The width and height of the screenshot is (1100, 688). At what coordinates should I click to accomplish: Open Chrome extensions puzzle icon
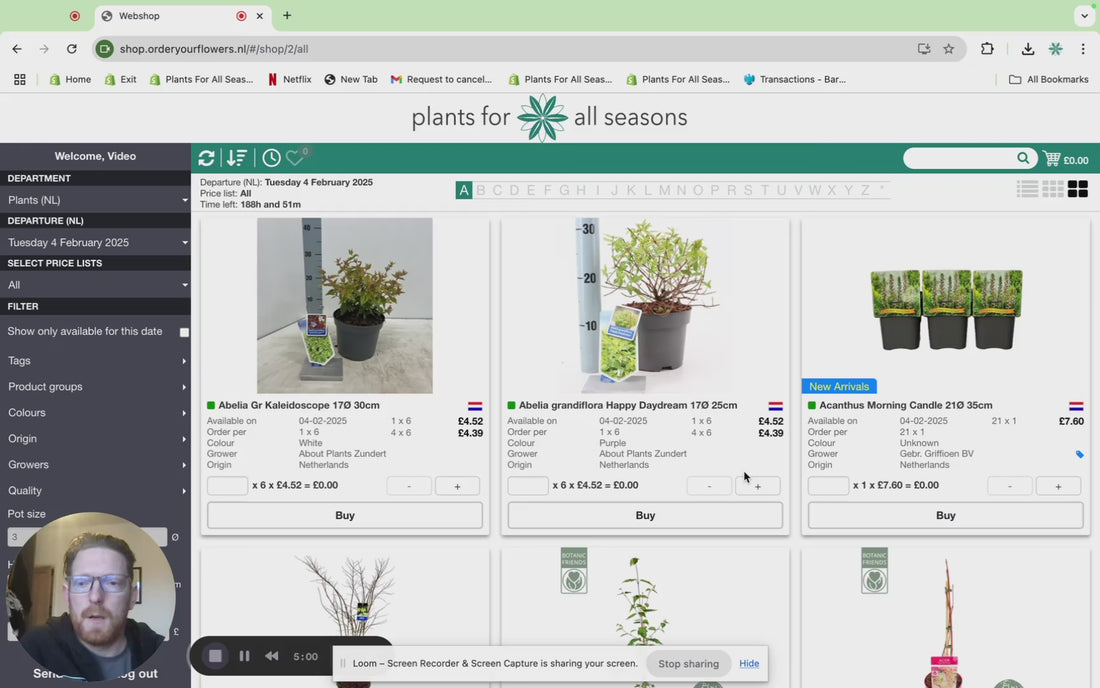click(x=987, y=48)
